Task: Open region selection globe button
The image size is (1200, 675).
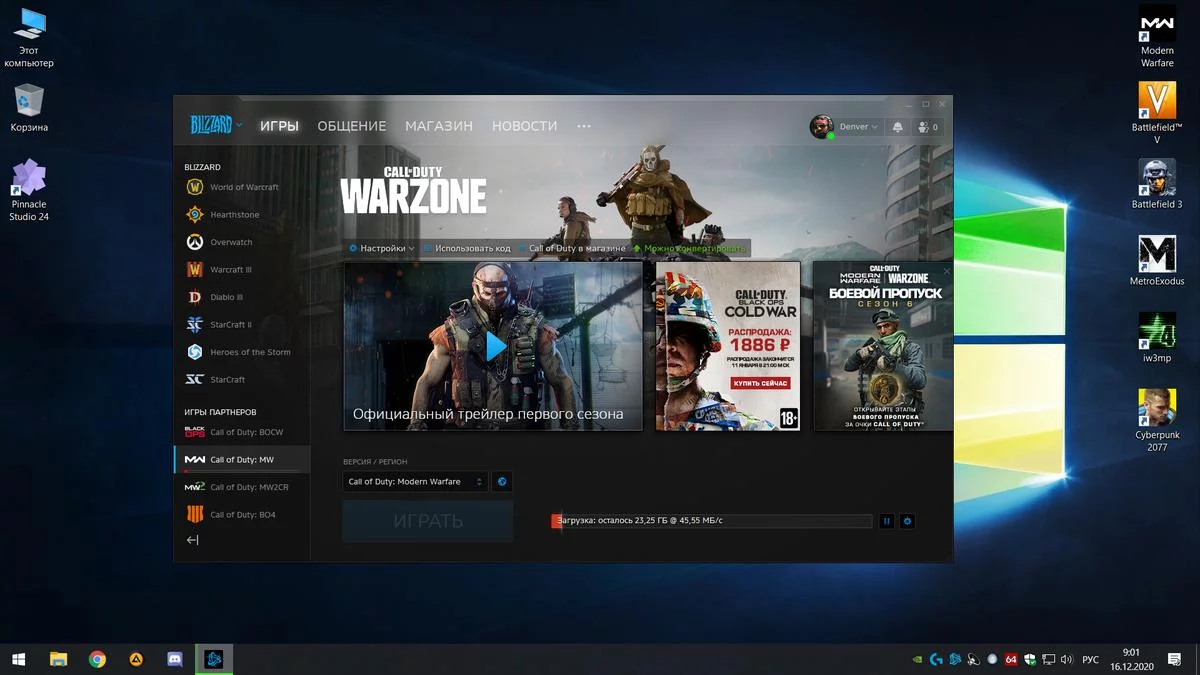Action: (502, 482)
